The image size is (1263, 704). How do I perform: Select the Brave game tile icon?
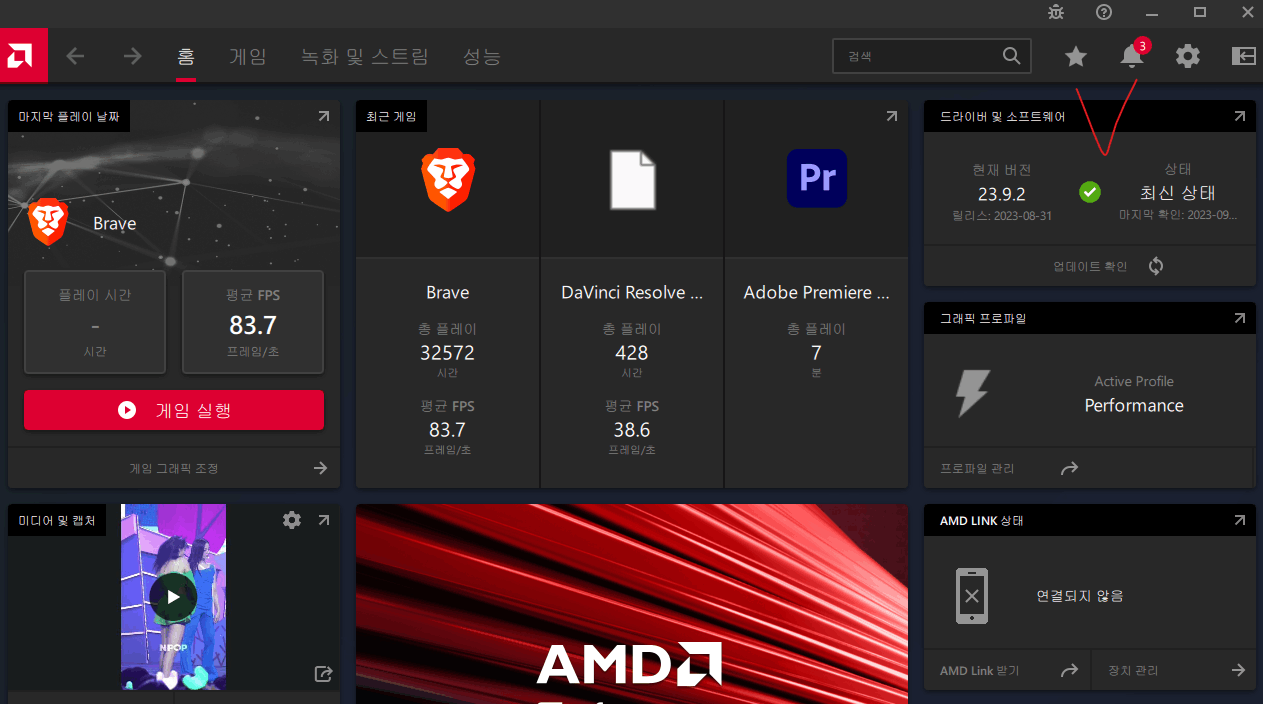(x=448, y=179)
